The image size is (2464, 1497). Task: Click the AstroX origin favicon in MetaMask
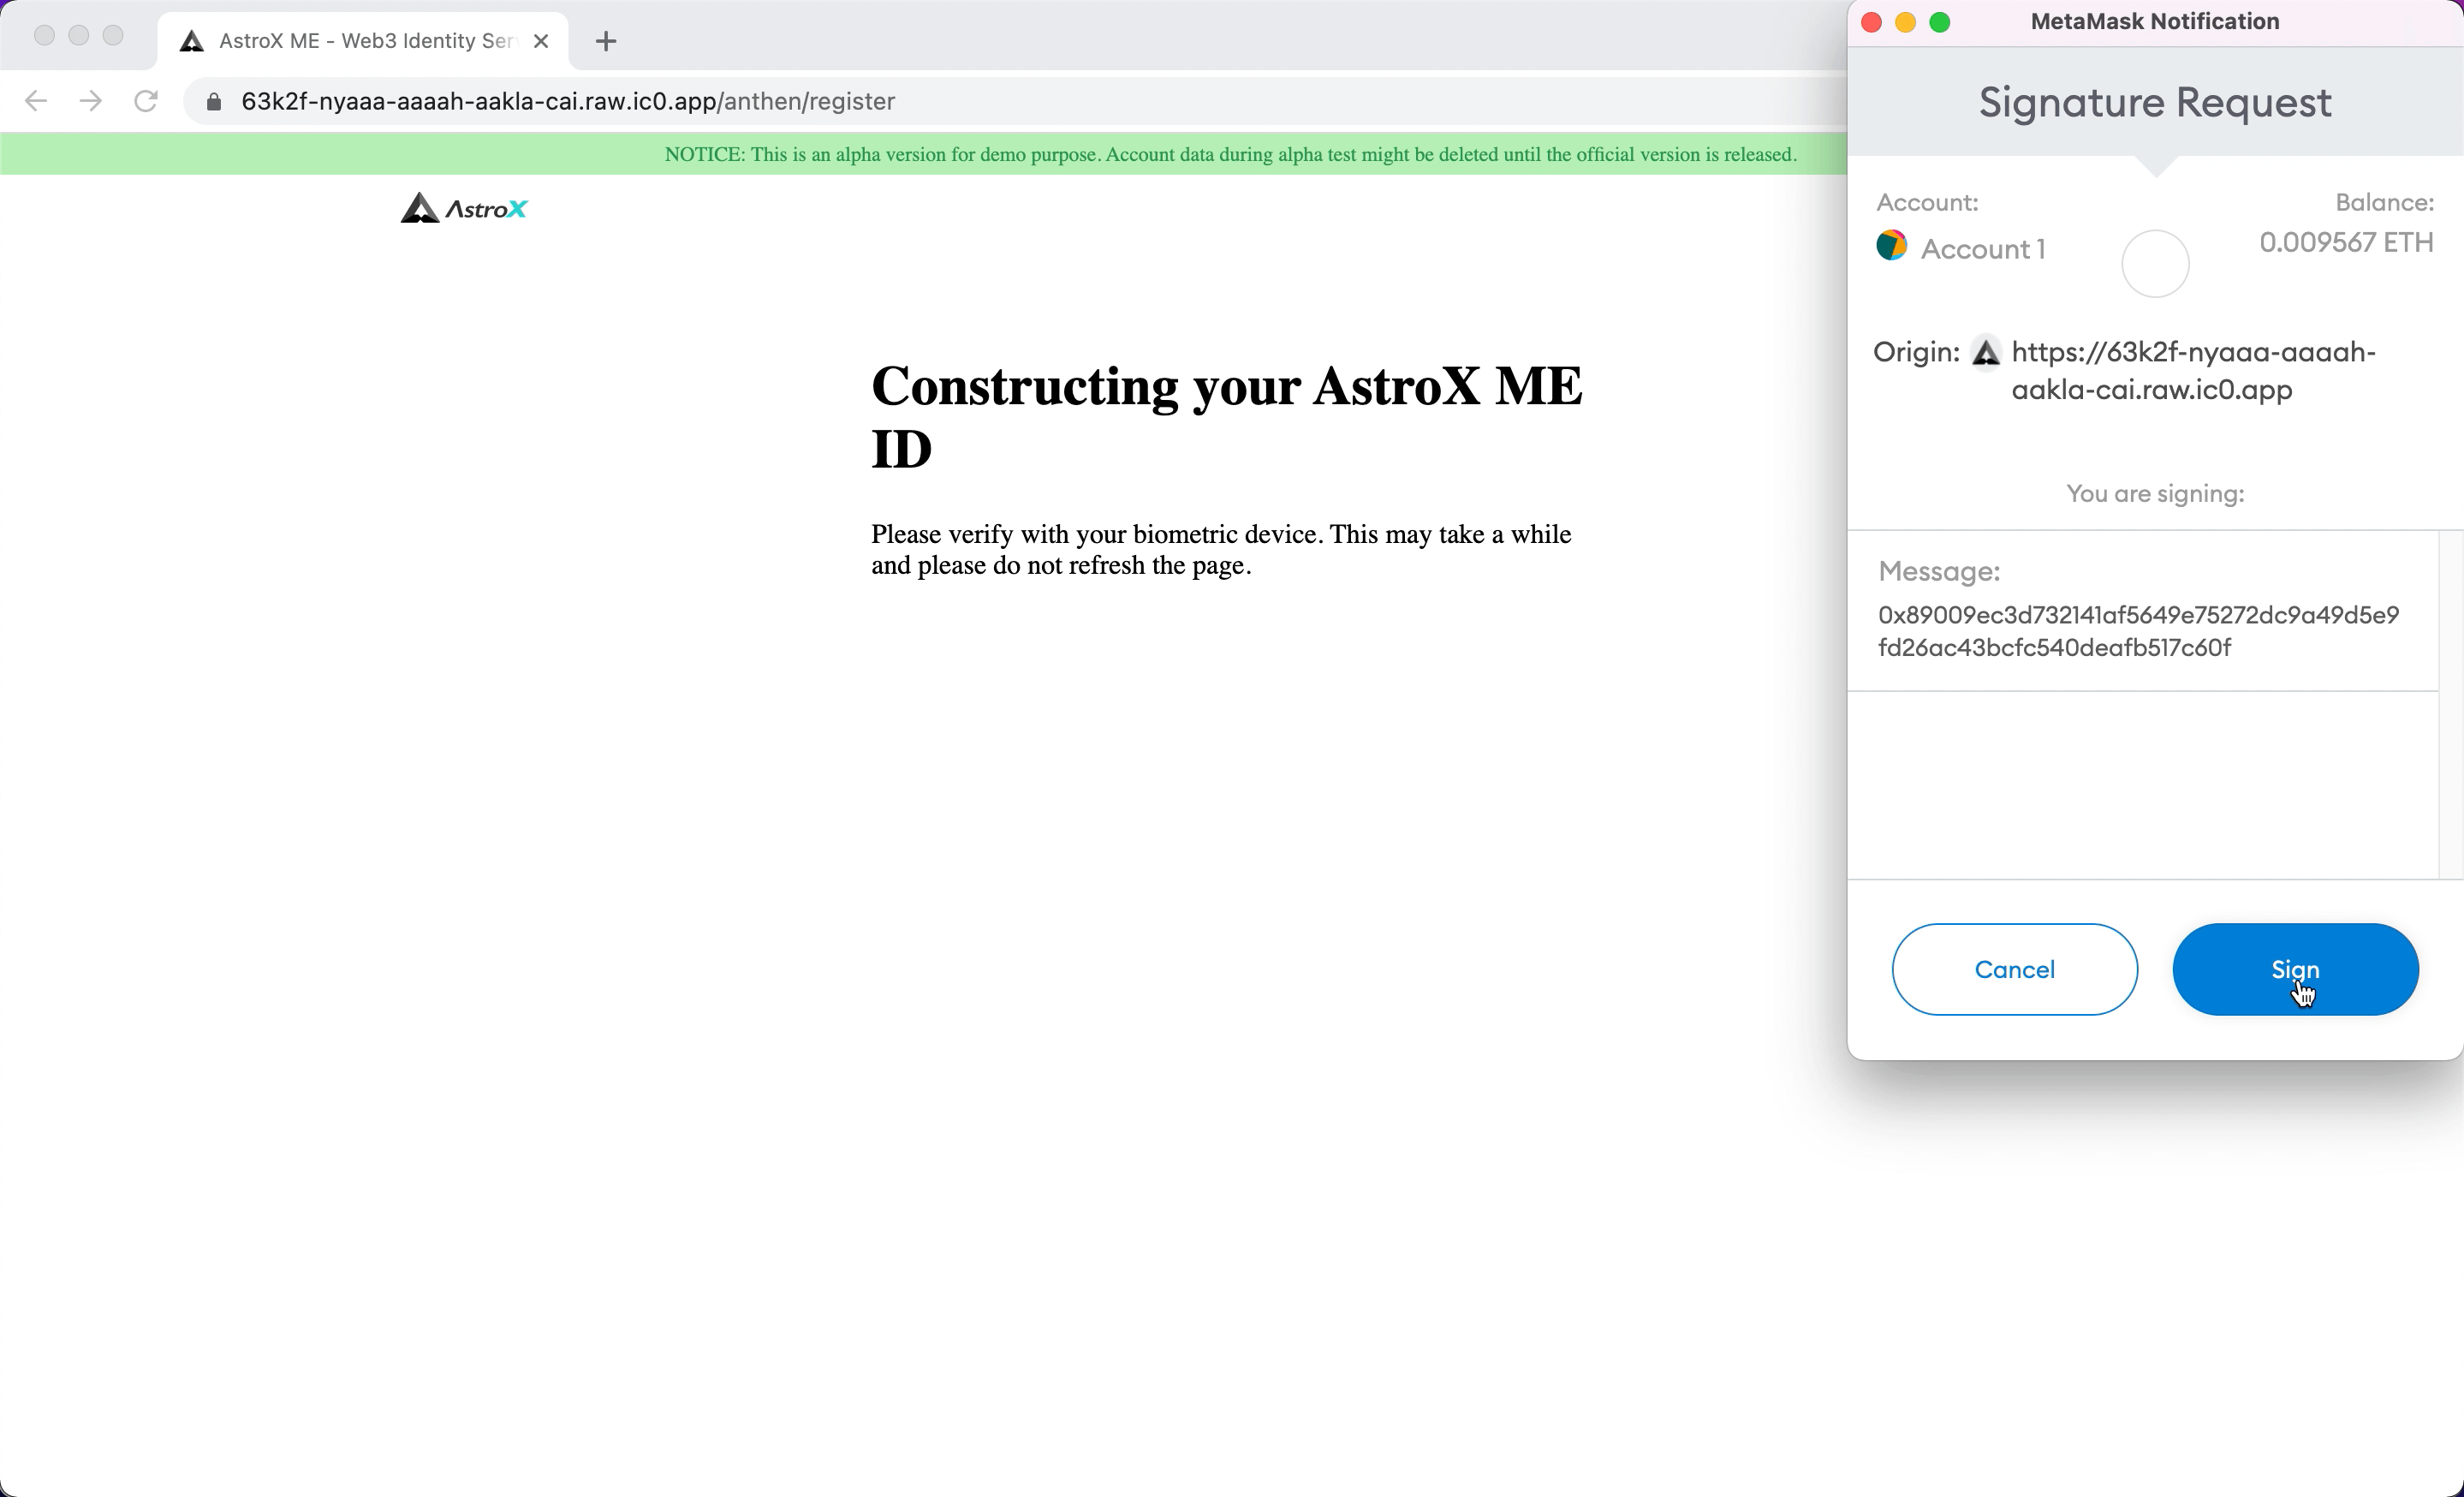(x=1985, y=352)
